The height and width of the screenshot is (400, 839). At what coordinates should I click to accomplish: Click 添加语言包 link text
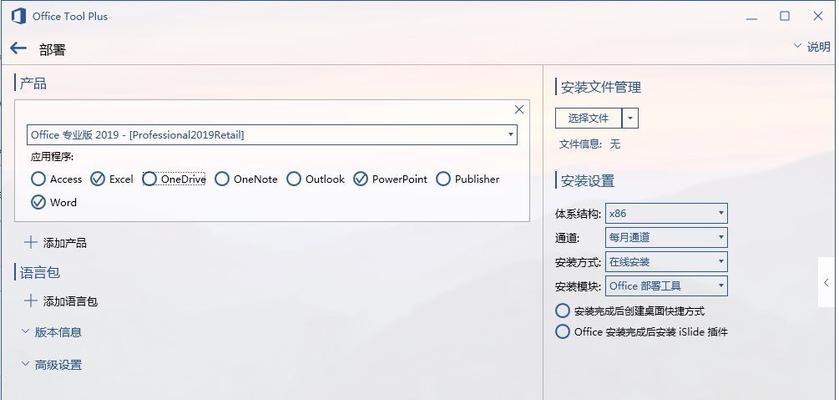tap(70, 301)
